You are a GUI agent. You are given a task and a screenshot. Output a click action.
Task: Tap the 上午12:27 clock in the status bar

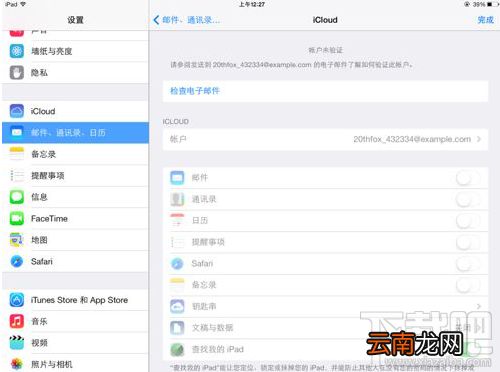(252, 4)
